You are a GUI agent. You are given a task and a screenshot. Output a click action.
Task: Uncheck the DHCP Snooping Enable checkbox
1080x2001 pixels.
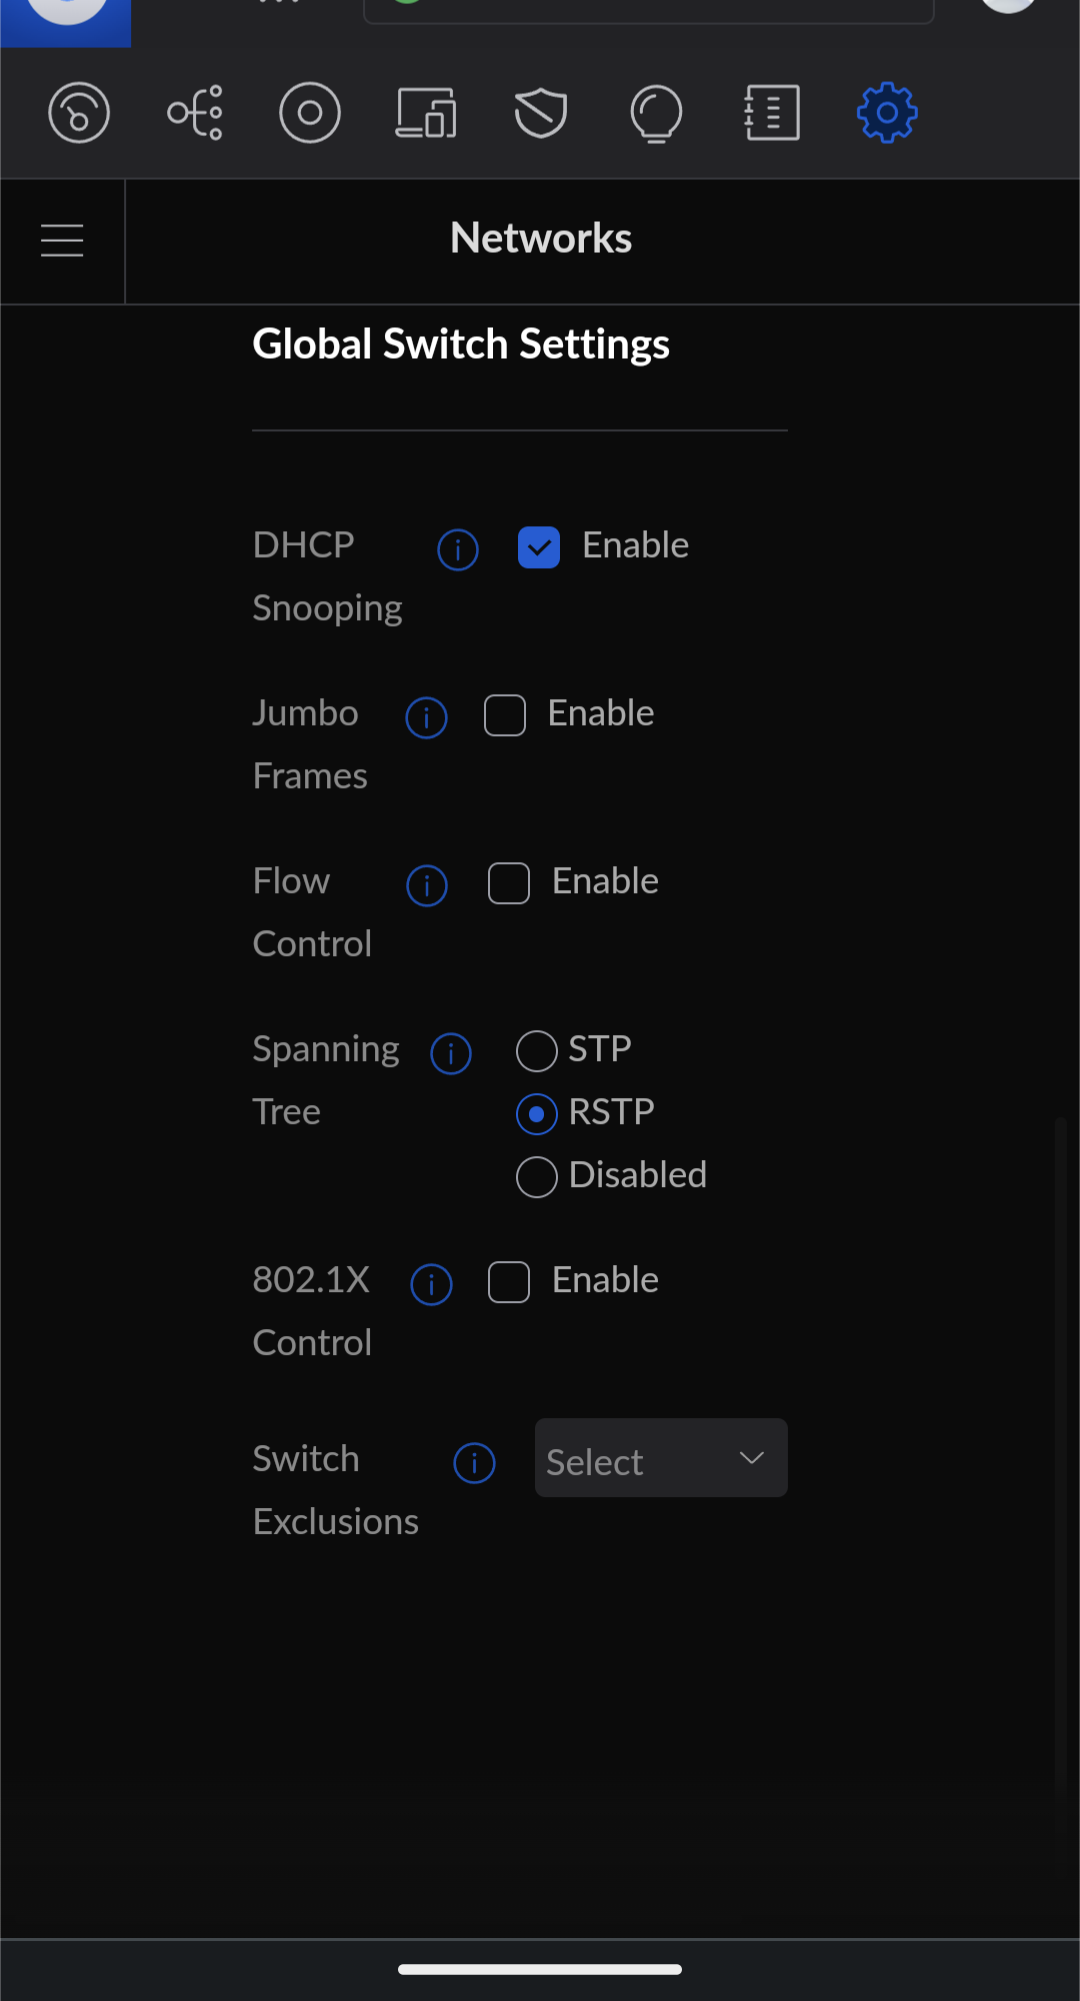(x=539, y=547)
